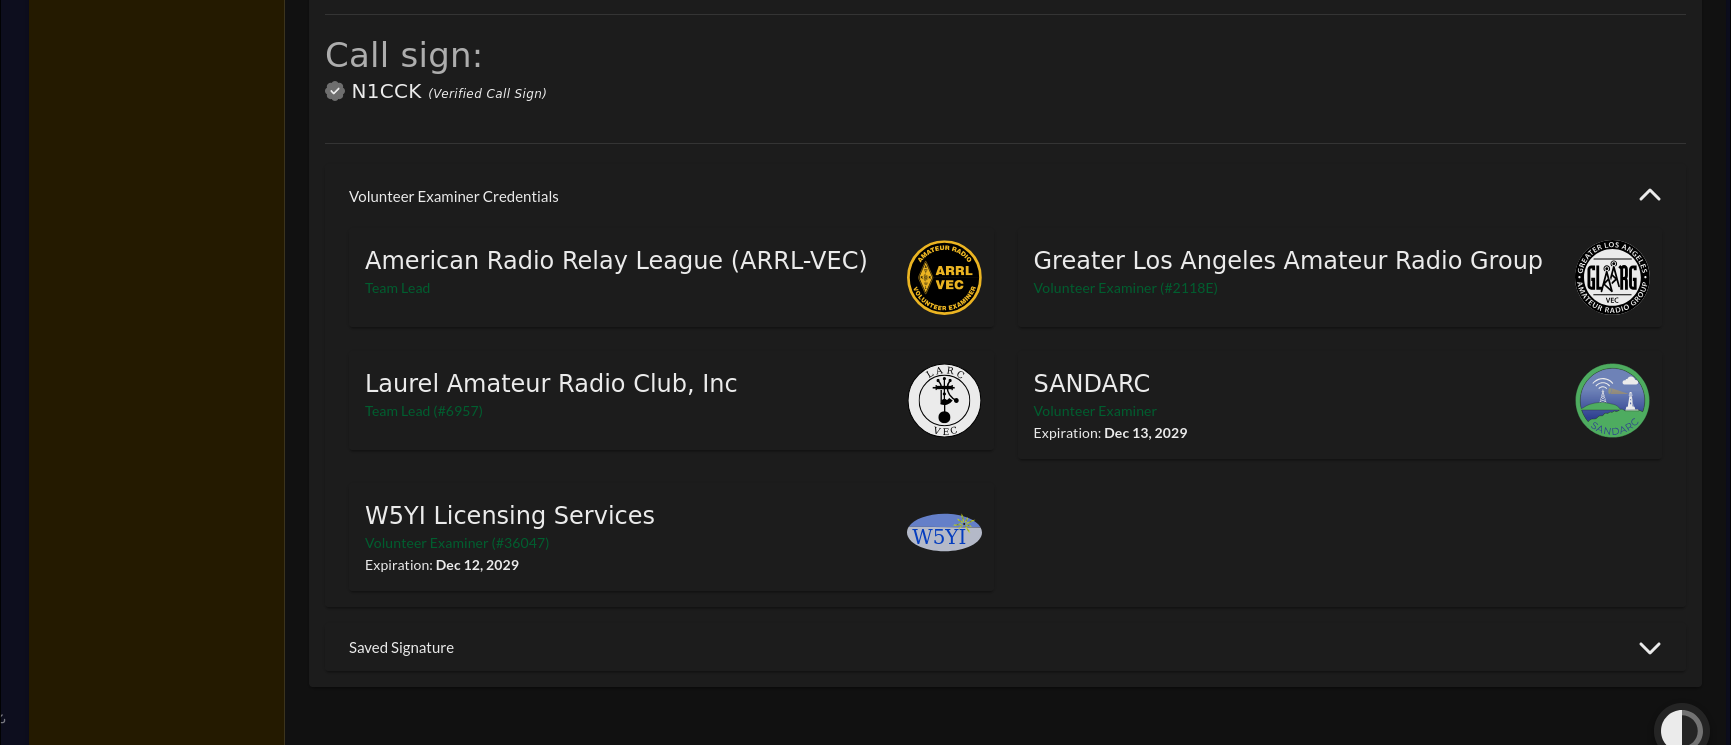
Task: Click the SANDARC green logo
Action: pos(1612,401)
